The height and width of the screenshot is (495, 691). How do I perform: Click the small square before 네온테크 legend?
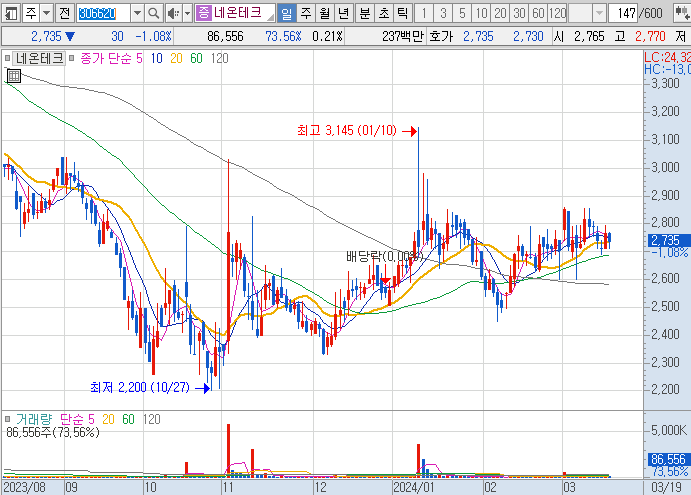[7, 58]
